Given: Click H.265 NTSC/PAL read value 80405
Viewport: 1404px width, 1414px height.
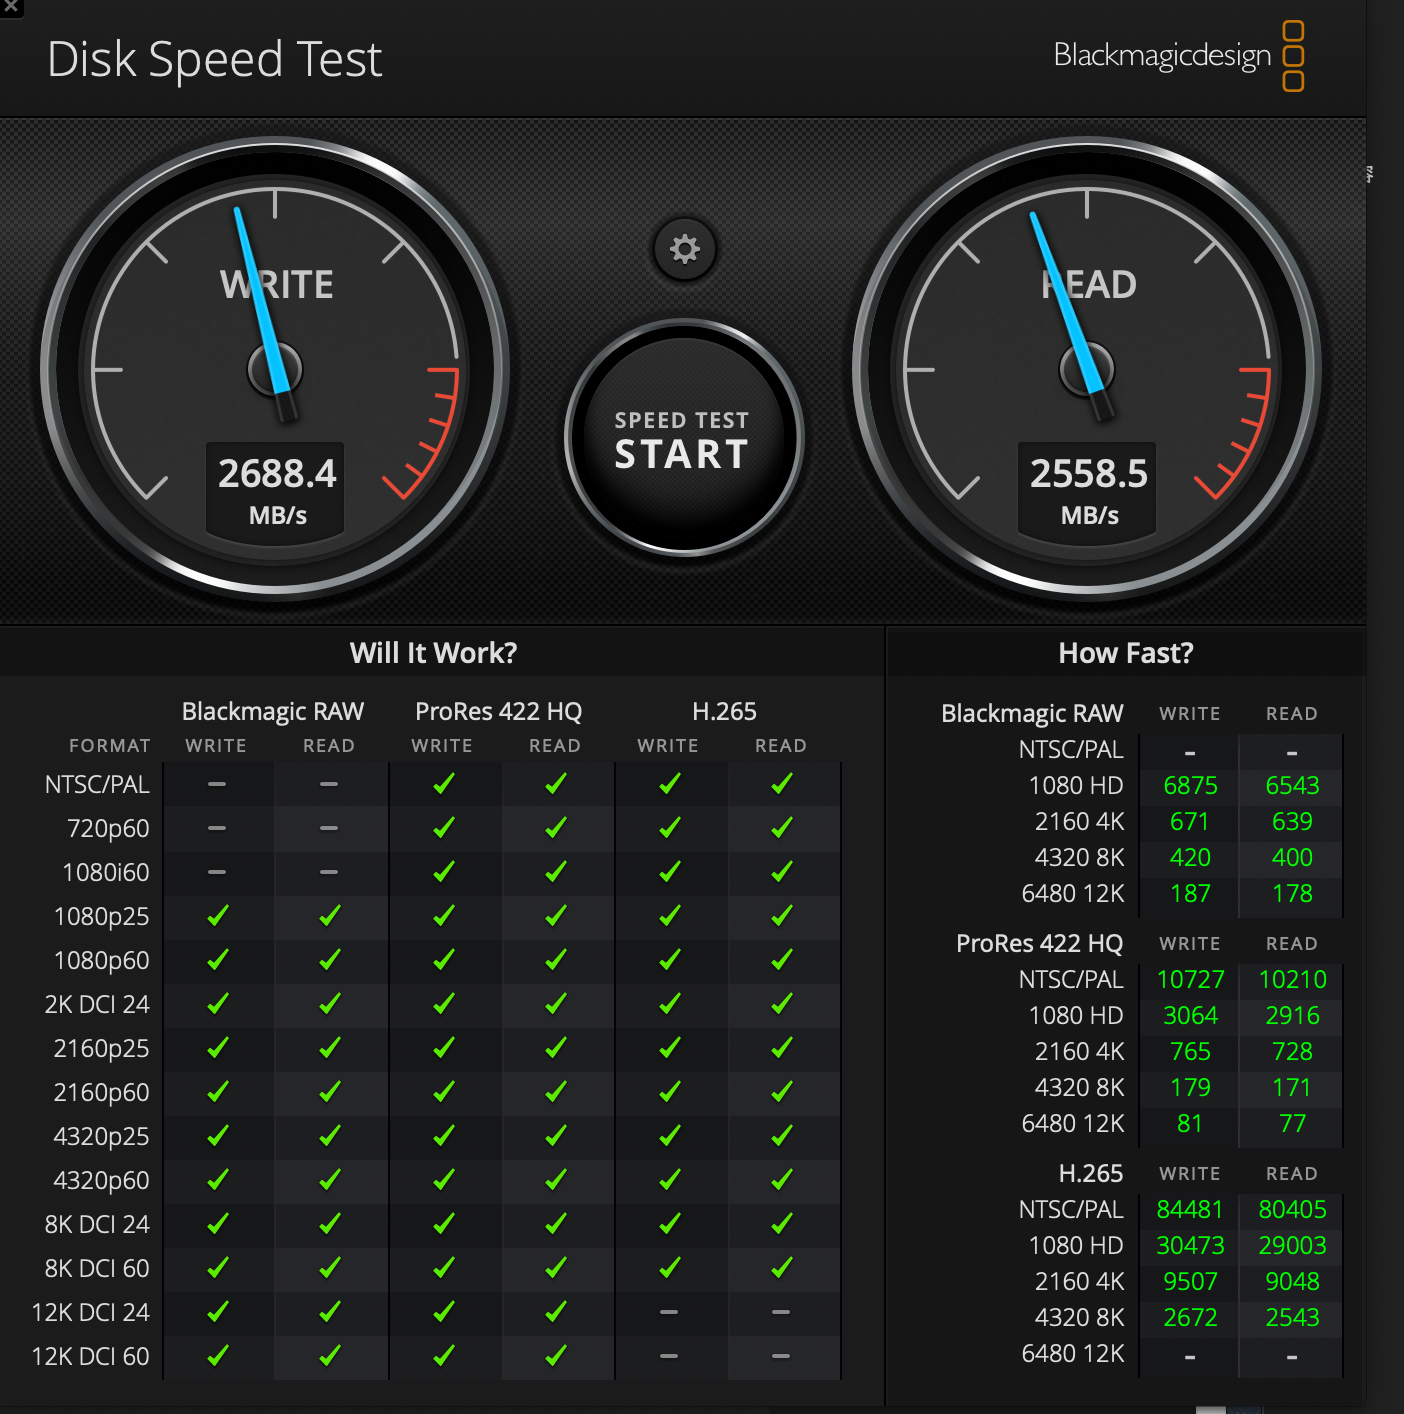Looking at the screenshot, I should tap(1292, 1210).
